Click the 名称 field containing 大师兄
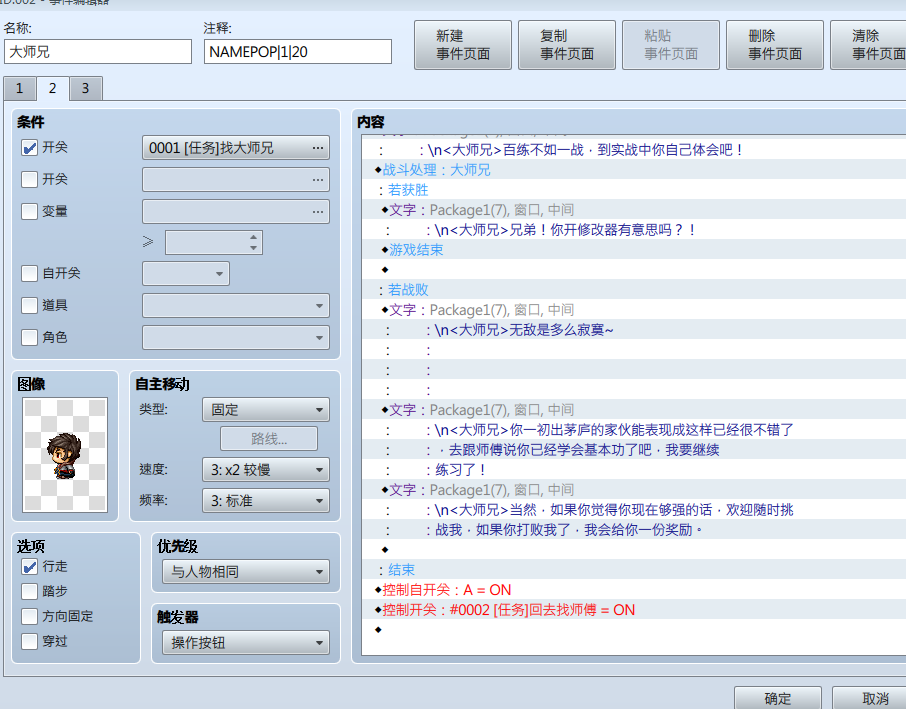Image resolution: width=906 pixels, height=709 pixels. point(98,52)
